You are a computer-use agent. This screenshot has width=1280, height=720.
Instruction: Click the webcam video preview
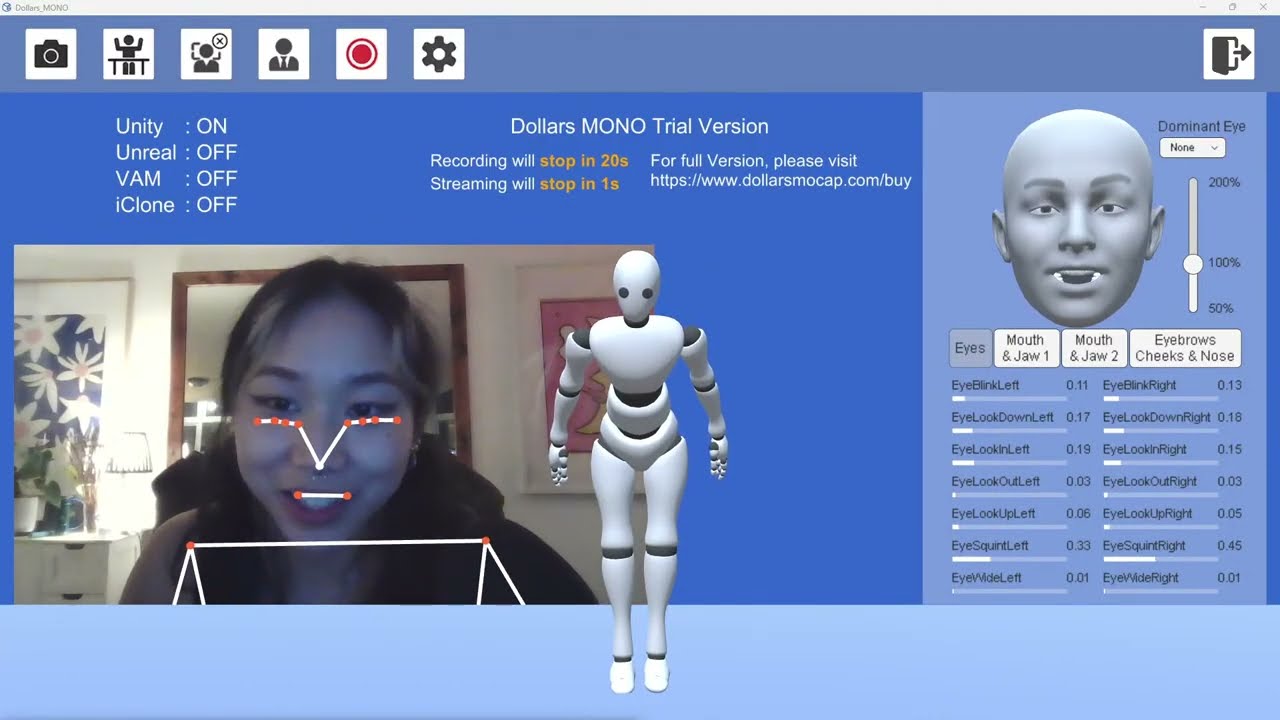coord(334,425)
